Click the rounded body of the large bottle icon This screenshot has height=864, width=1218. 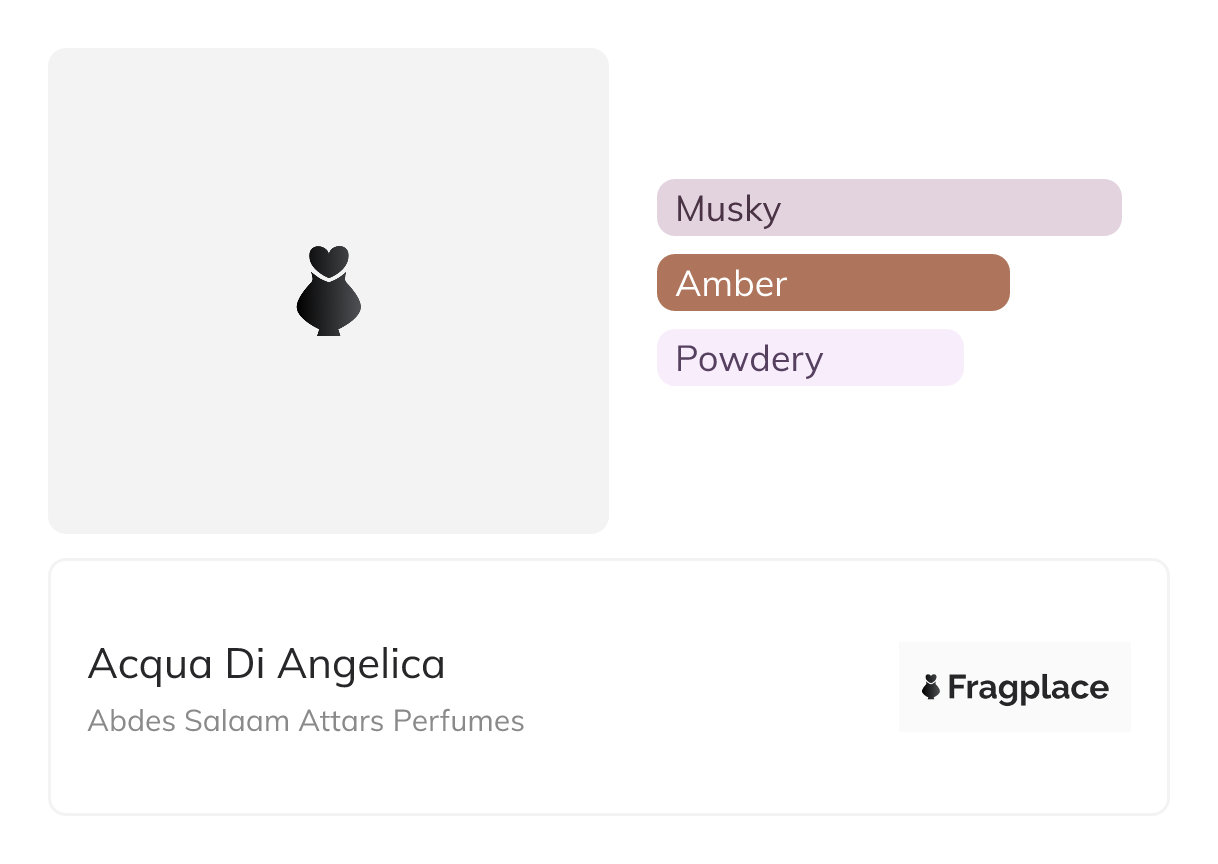328,306
